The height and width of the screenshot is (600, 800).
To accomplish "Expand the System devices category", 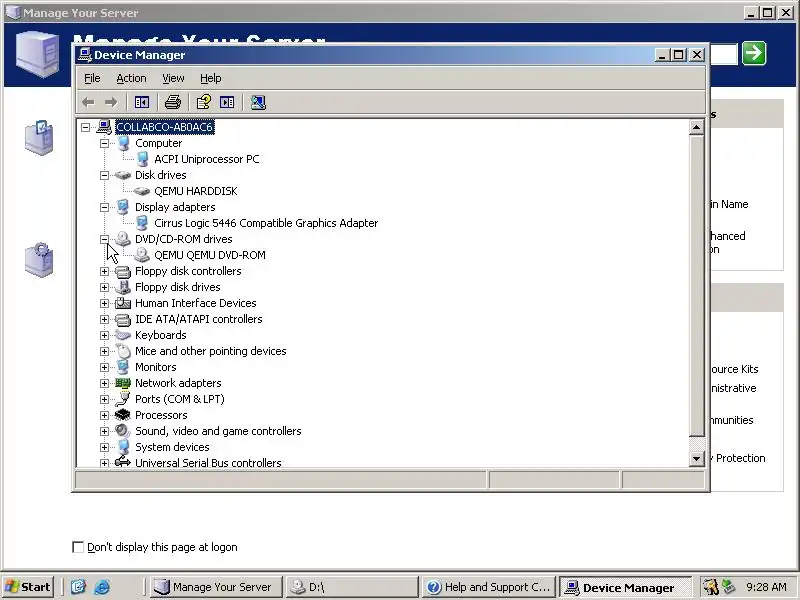I will tap(104, 447).
